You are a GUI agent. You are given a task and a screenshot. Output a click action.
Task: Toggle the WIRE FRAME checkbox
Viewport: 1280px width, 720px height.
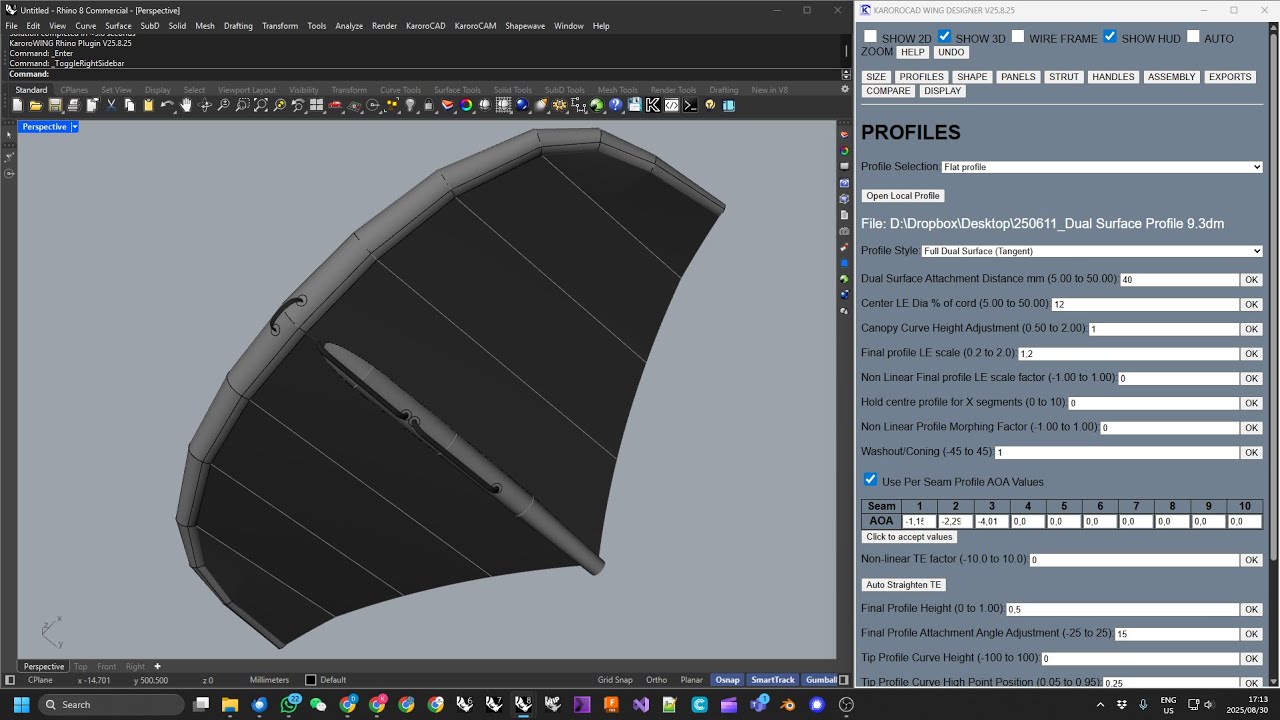[1018, 37]
